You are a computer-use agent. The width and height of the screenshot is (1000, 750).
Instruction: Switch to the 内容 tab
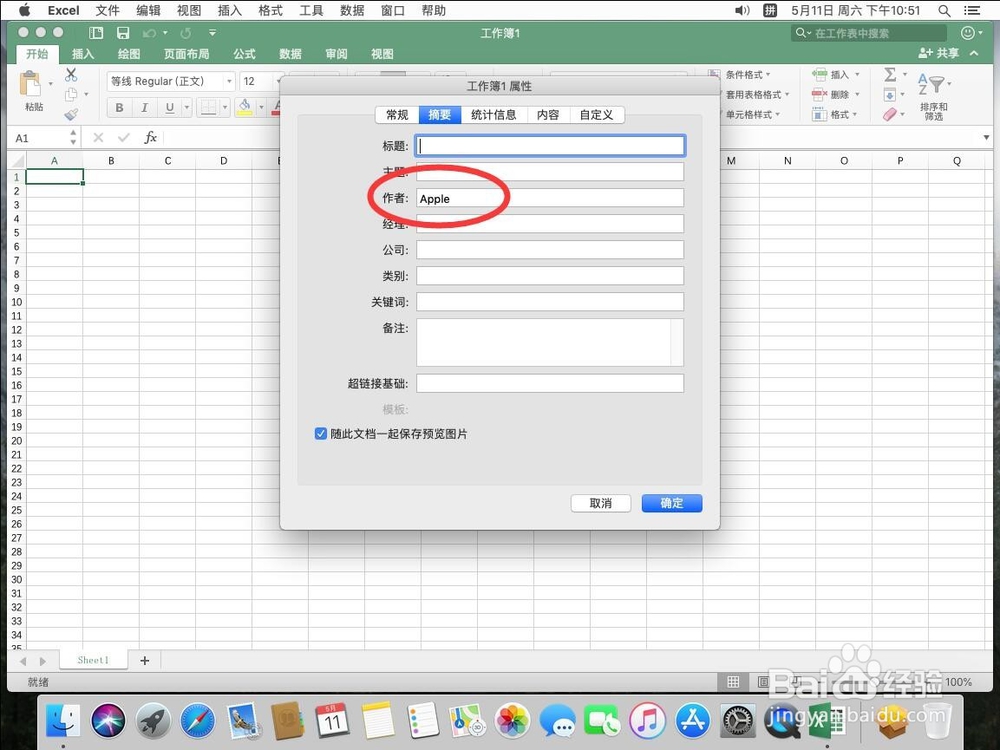tap(548, 115)
